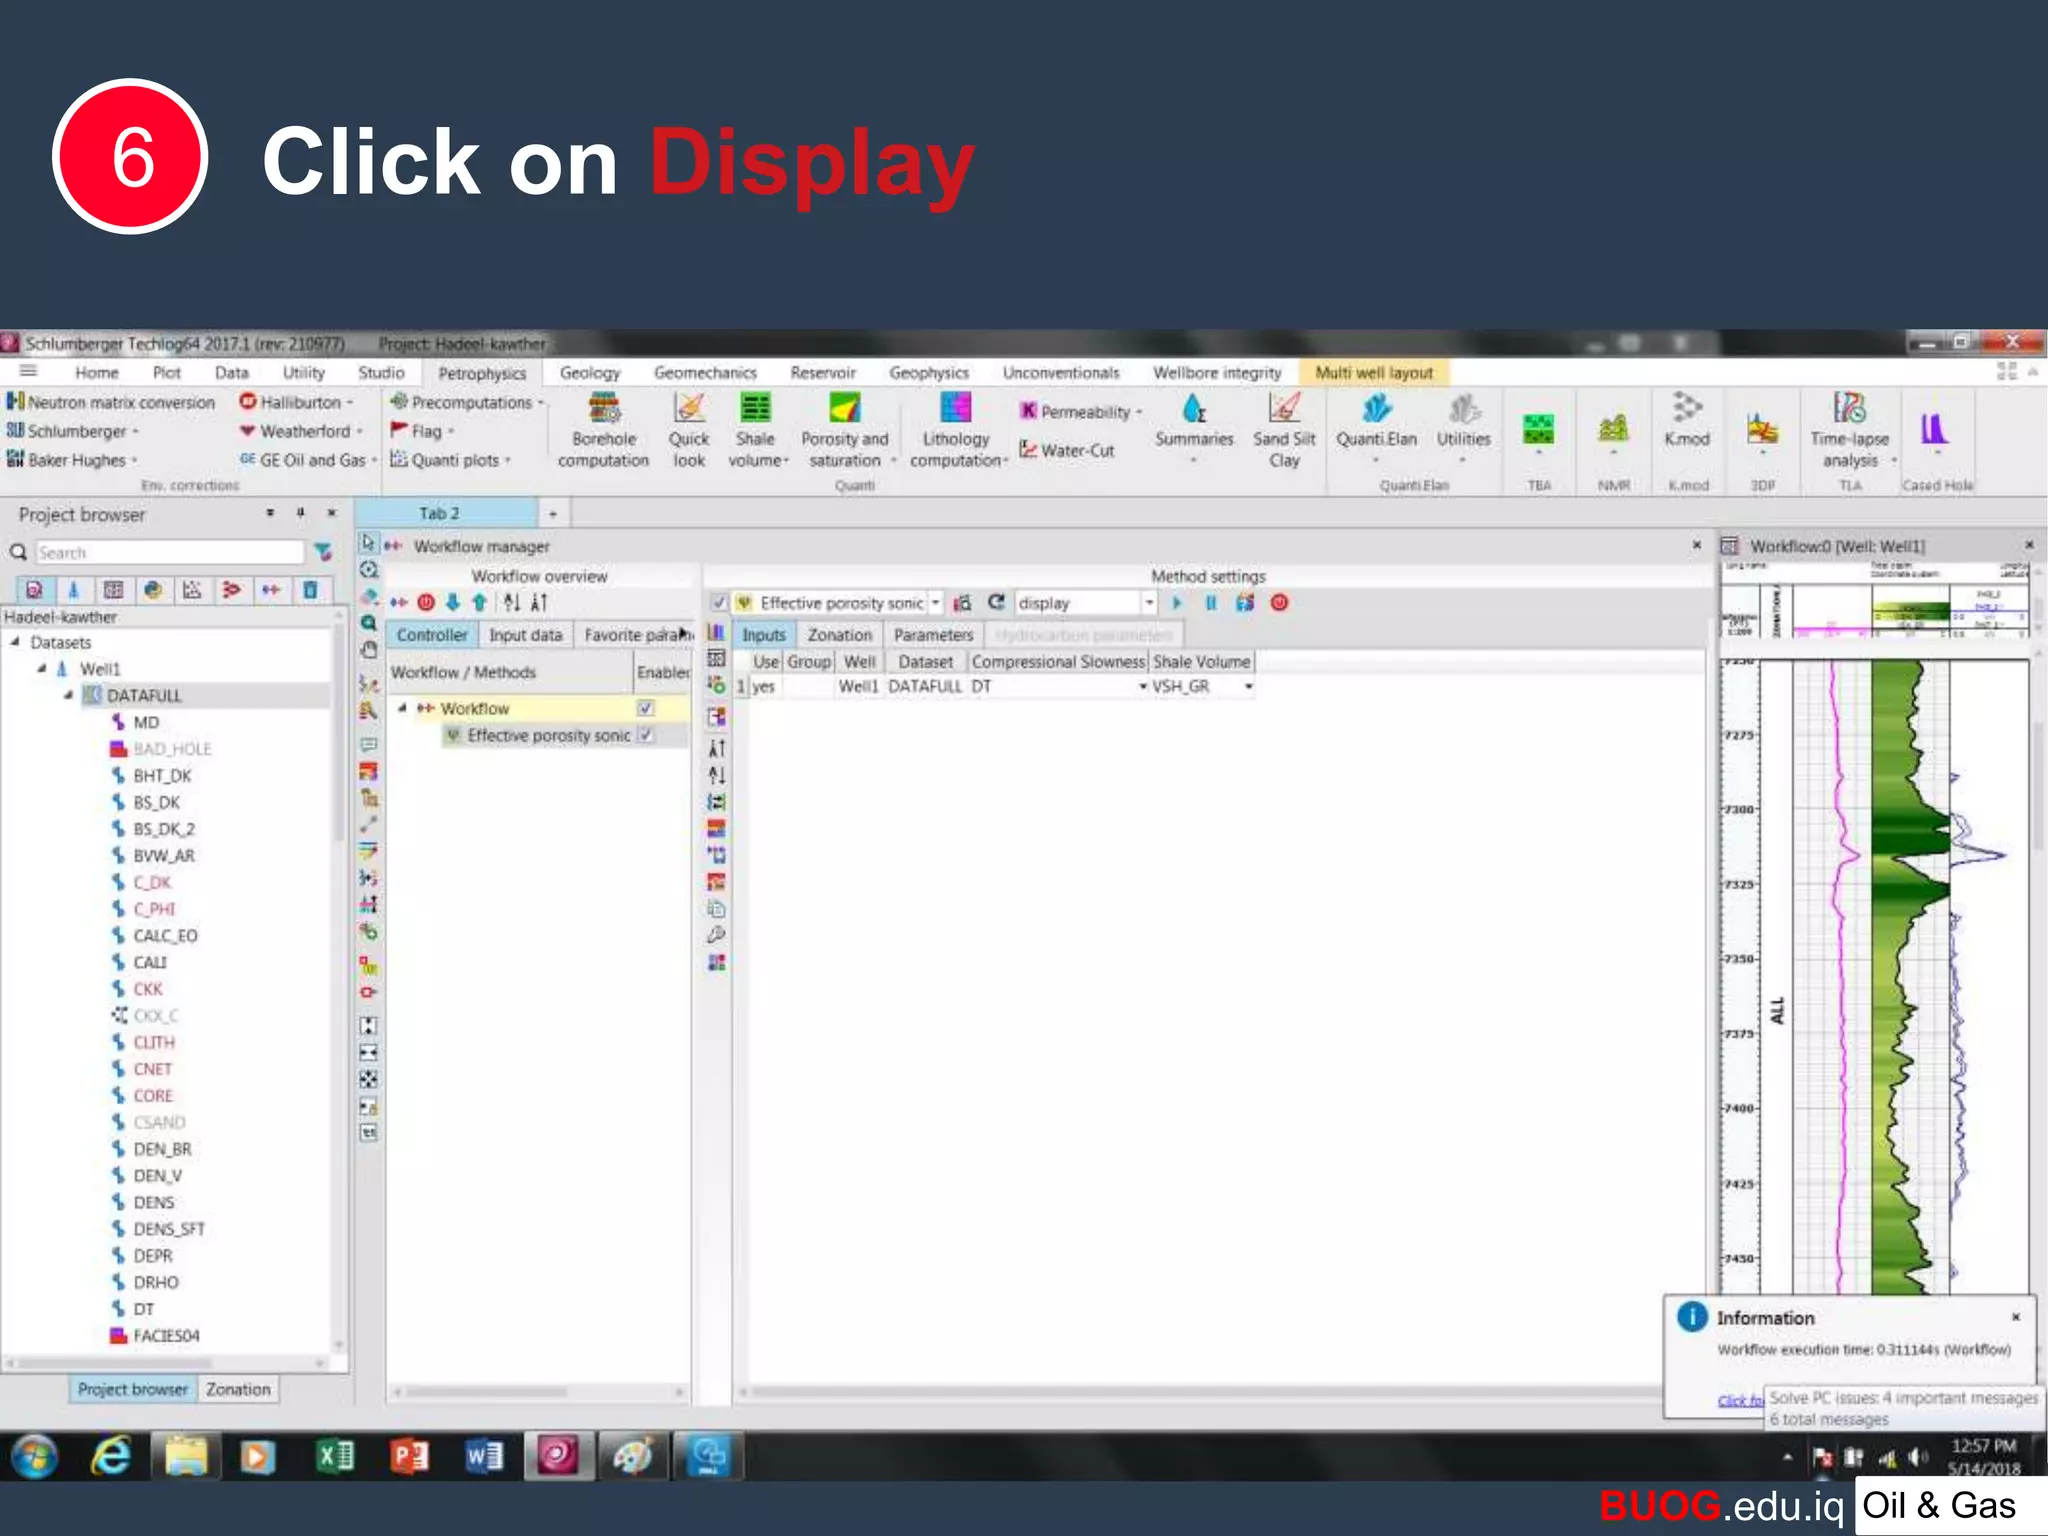Click the Project browser Search field
This screenshot has height=1536, width=2048.
(x=168, y=552)
